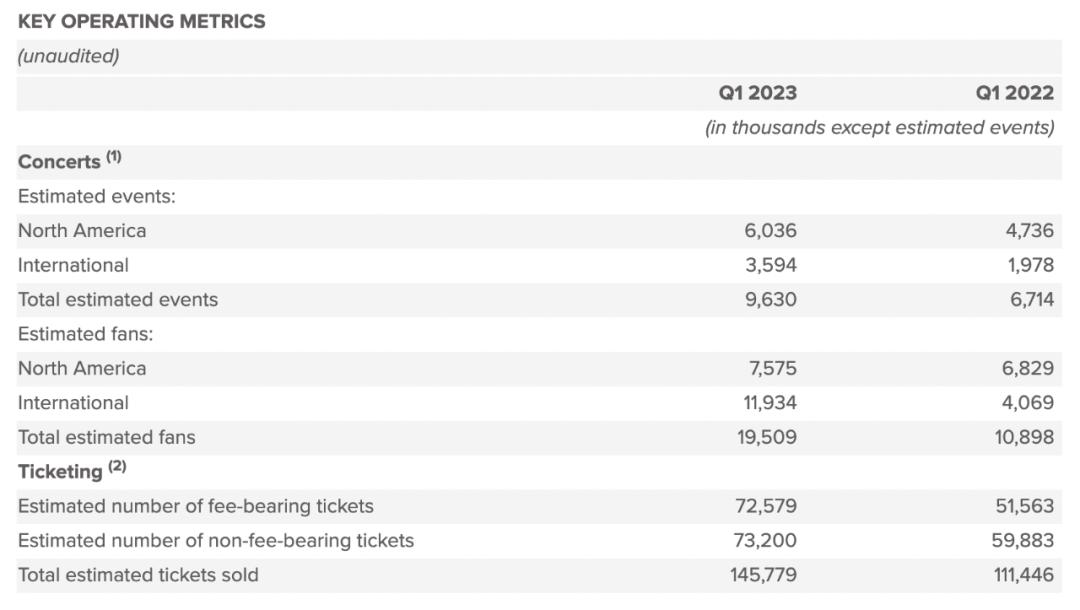
Task: Select the 59,883 non-fee-bearing tickets value
Action: 1023,540
